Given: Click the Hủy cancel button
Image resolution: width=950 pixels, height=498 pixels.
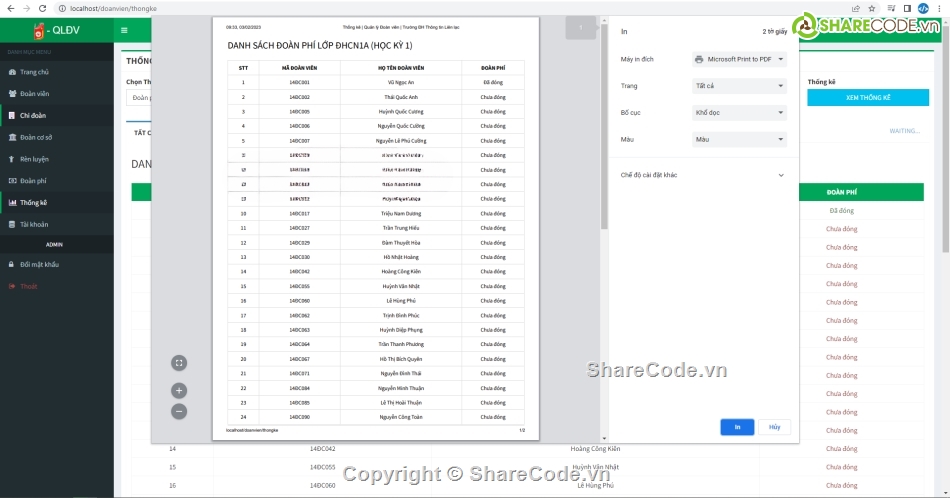Looking at the screenshot, I should pos(775,427).
